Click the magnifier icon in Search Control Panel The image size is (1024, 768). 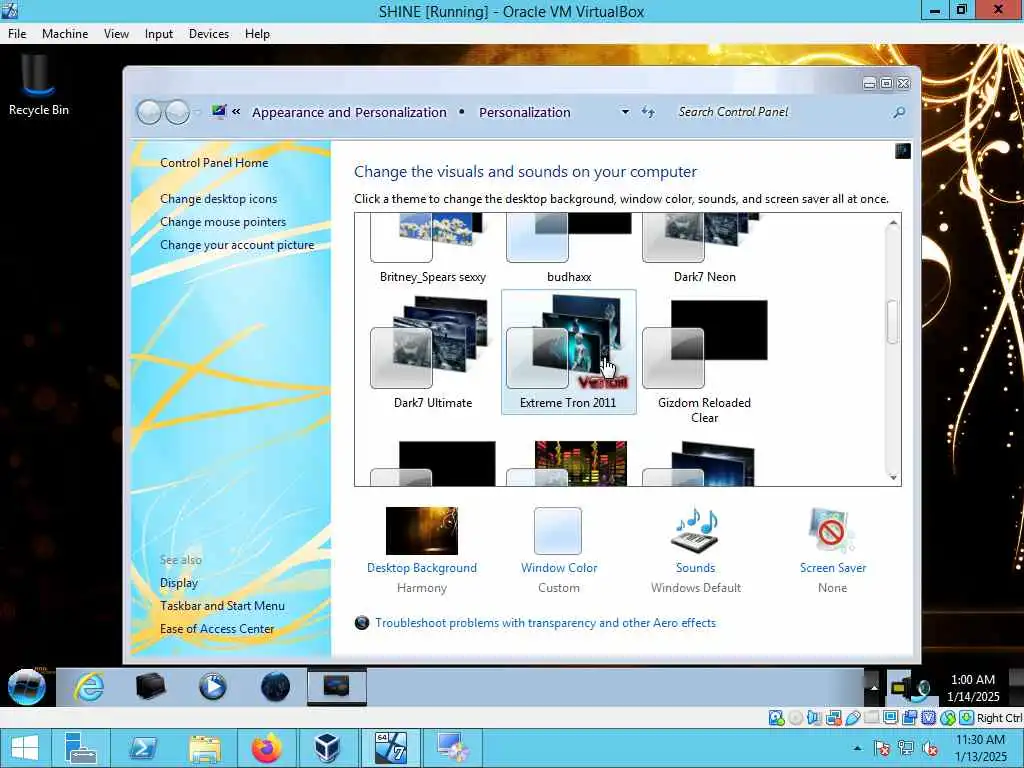coord(899,112)
